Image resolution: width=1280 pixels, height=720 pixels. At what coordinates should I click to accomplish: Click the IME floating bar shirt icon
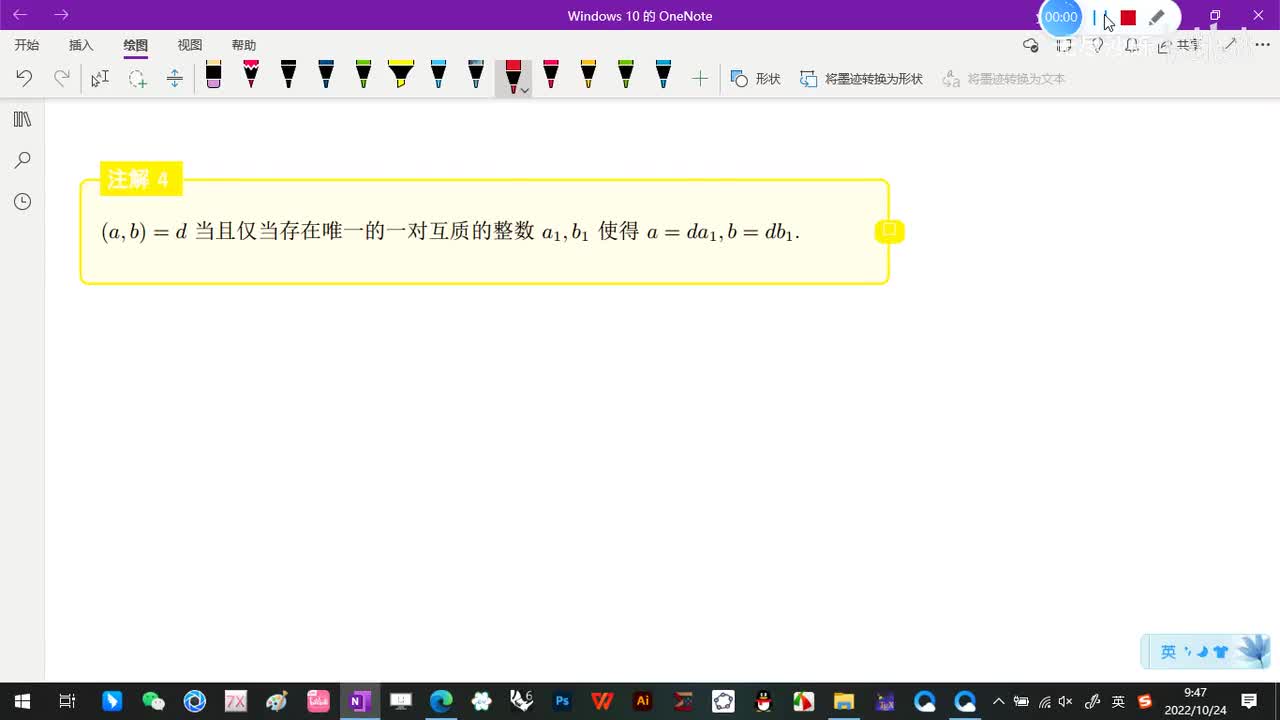[1221, 652]
